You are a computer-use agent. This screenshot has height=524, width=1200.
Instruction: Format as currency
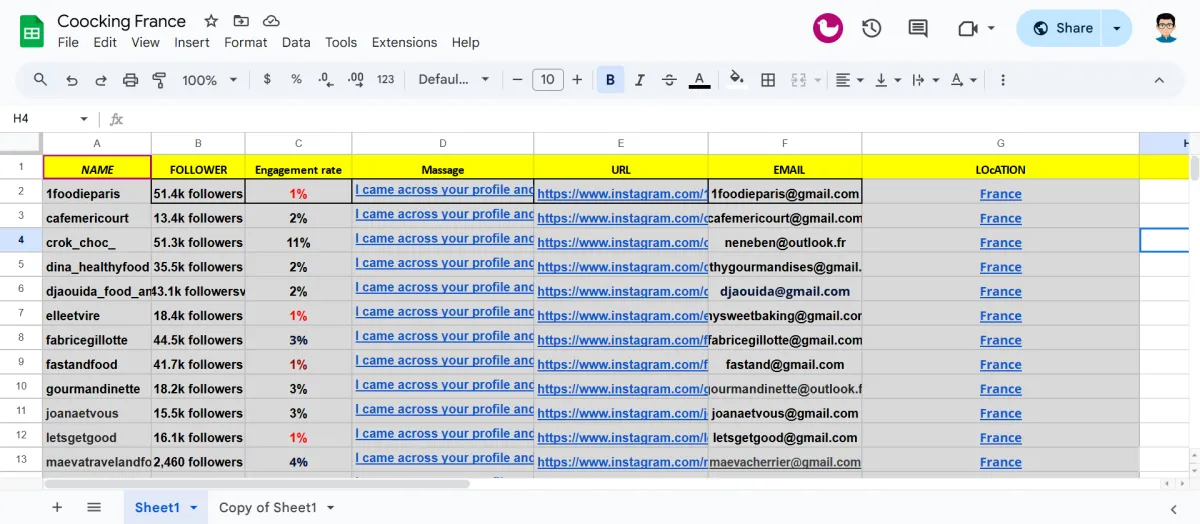[x=267, y=80]
